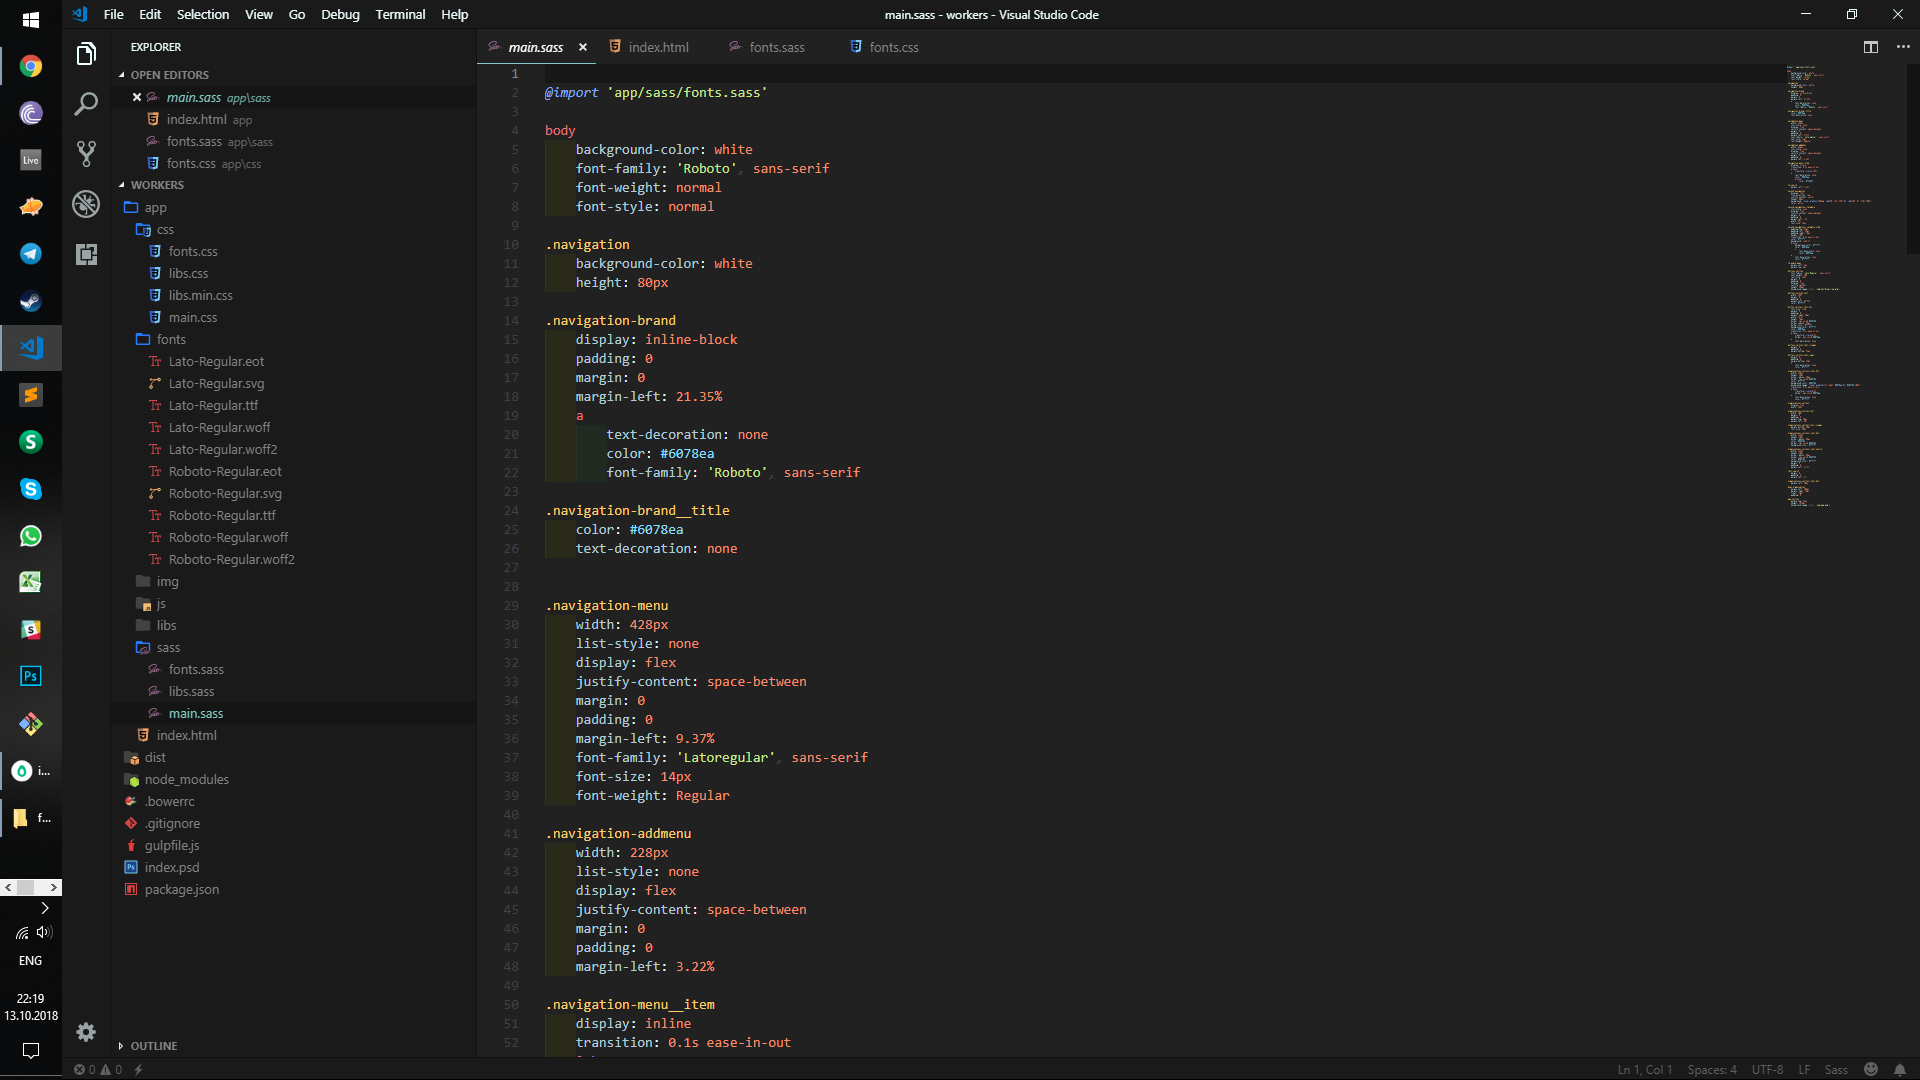1920x1080 pixels.
Task: Click the volume icon in system tray
Action: point(43,932)
